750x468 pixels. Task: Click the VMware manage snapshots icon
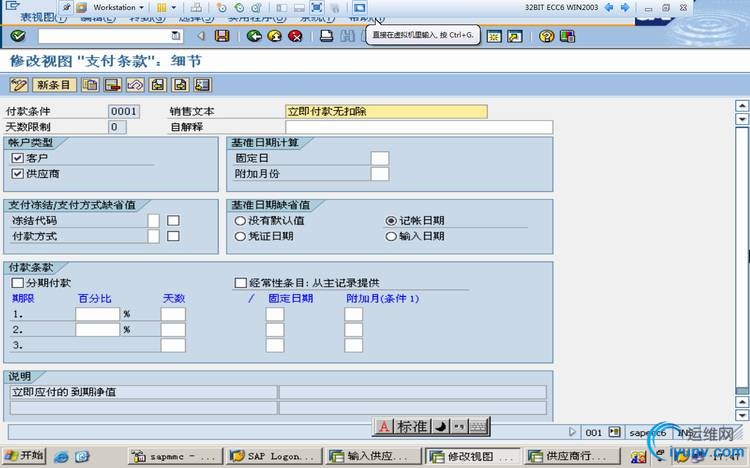point(257,7)
